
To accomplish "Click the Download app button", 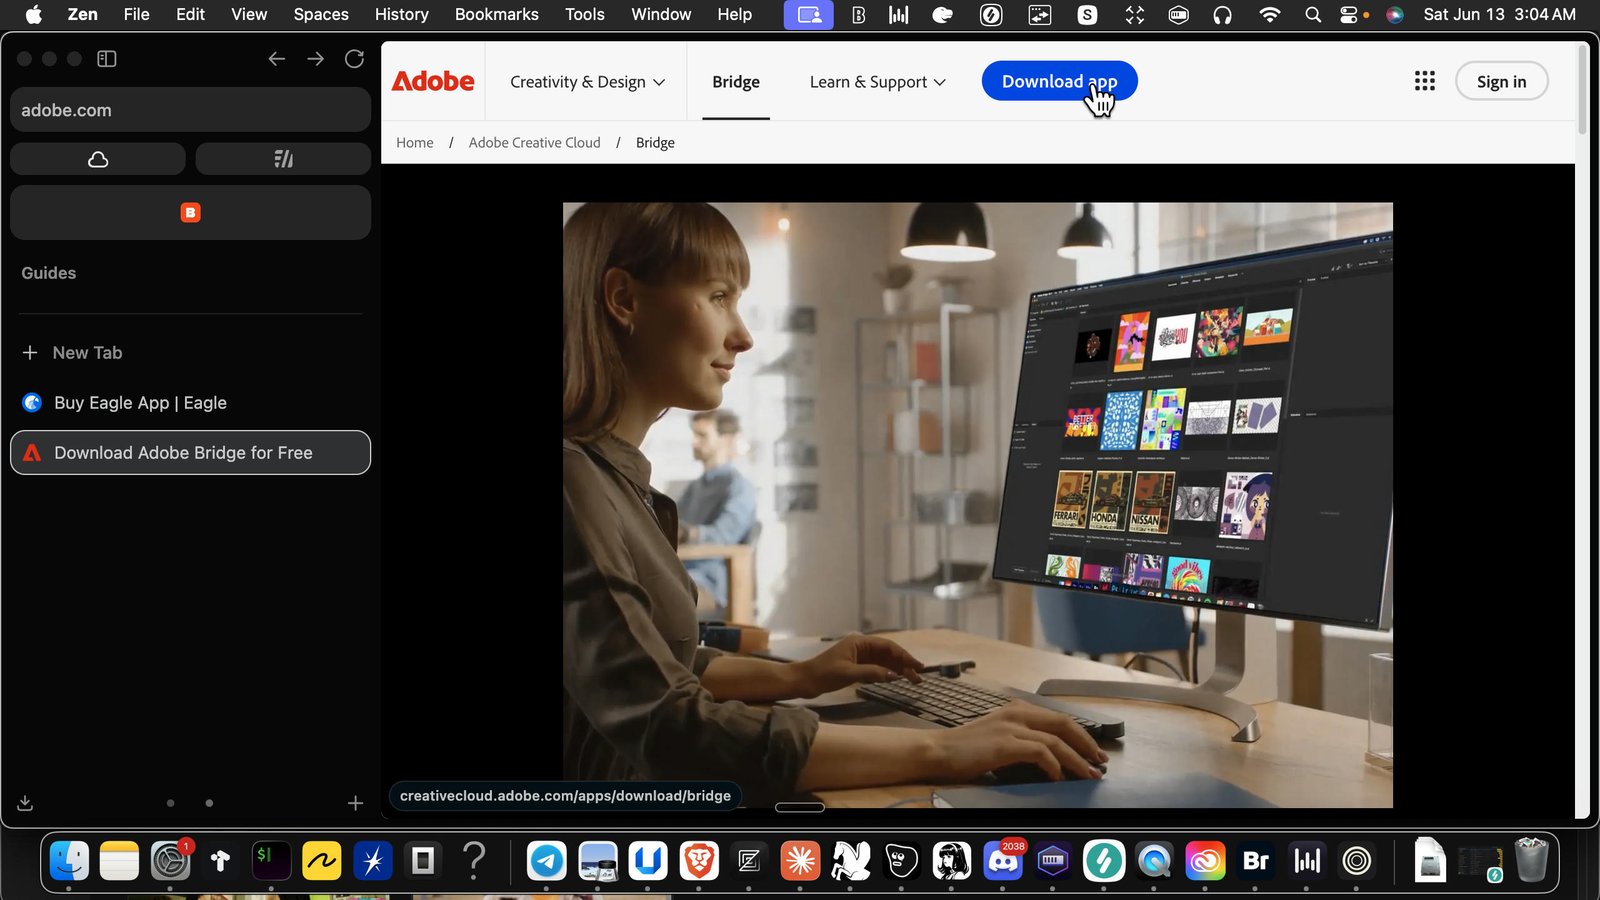I will [1059, 81].
